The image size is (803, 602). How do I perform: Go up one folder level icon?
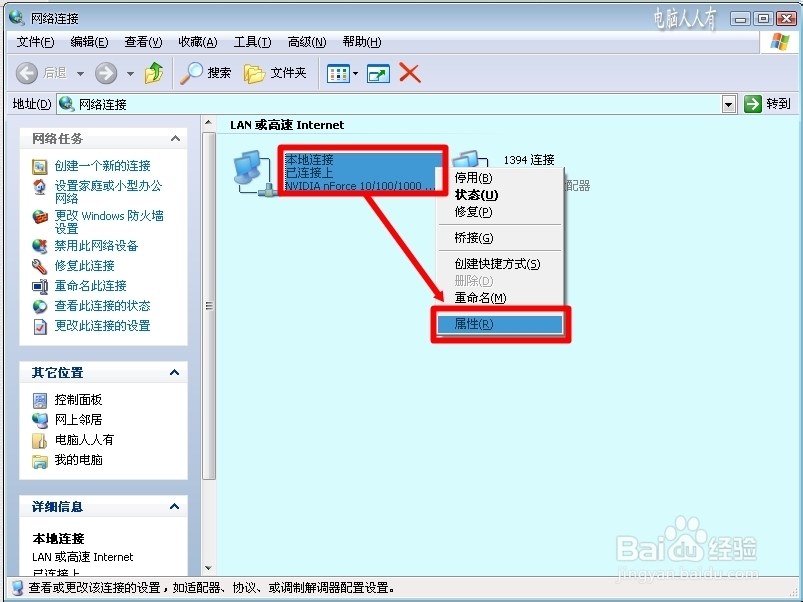point(154,73)
